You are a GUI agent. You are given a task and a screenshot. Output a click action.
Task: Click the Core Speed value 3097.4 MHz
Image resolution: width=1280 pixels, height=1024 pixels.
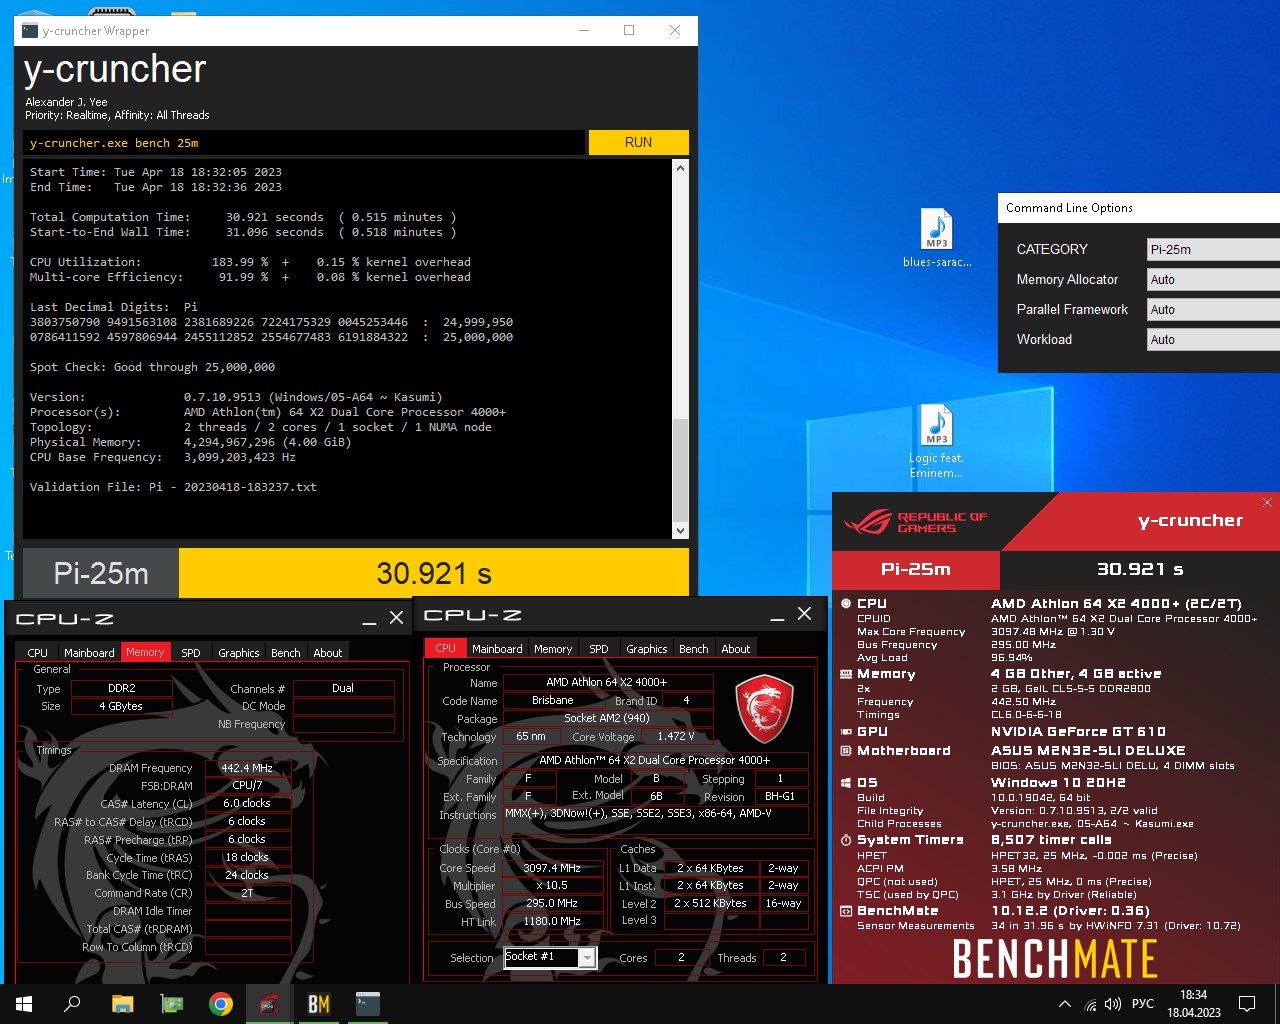pyautogui.click(x=552, y=868)
